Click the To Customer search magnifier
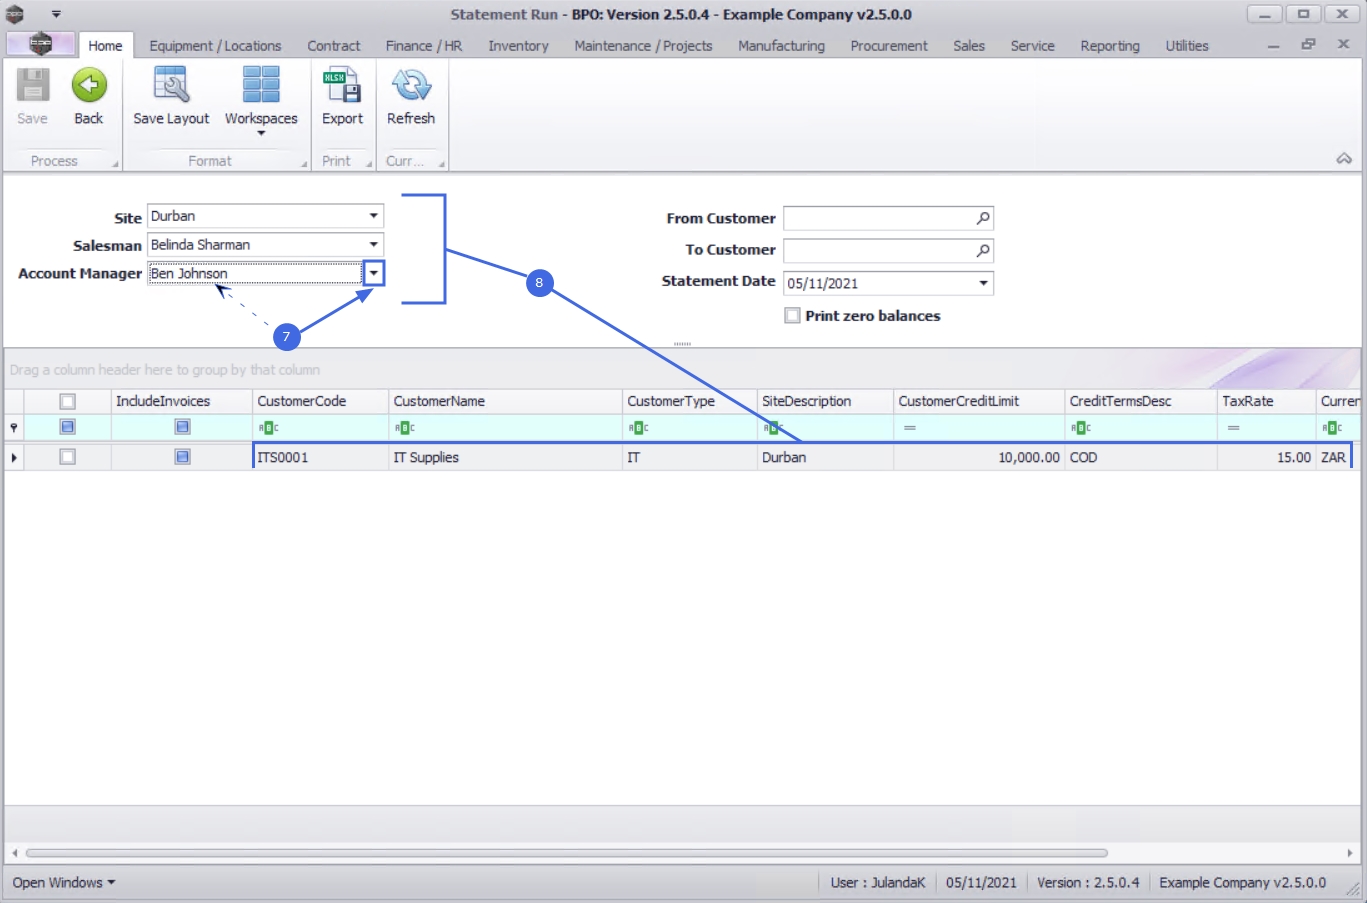1367x903 pixels. pos(983,250)
